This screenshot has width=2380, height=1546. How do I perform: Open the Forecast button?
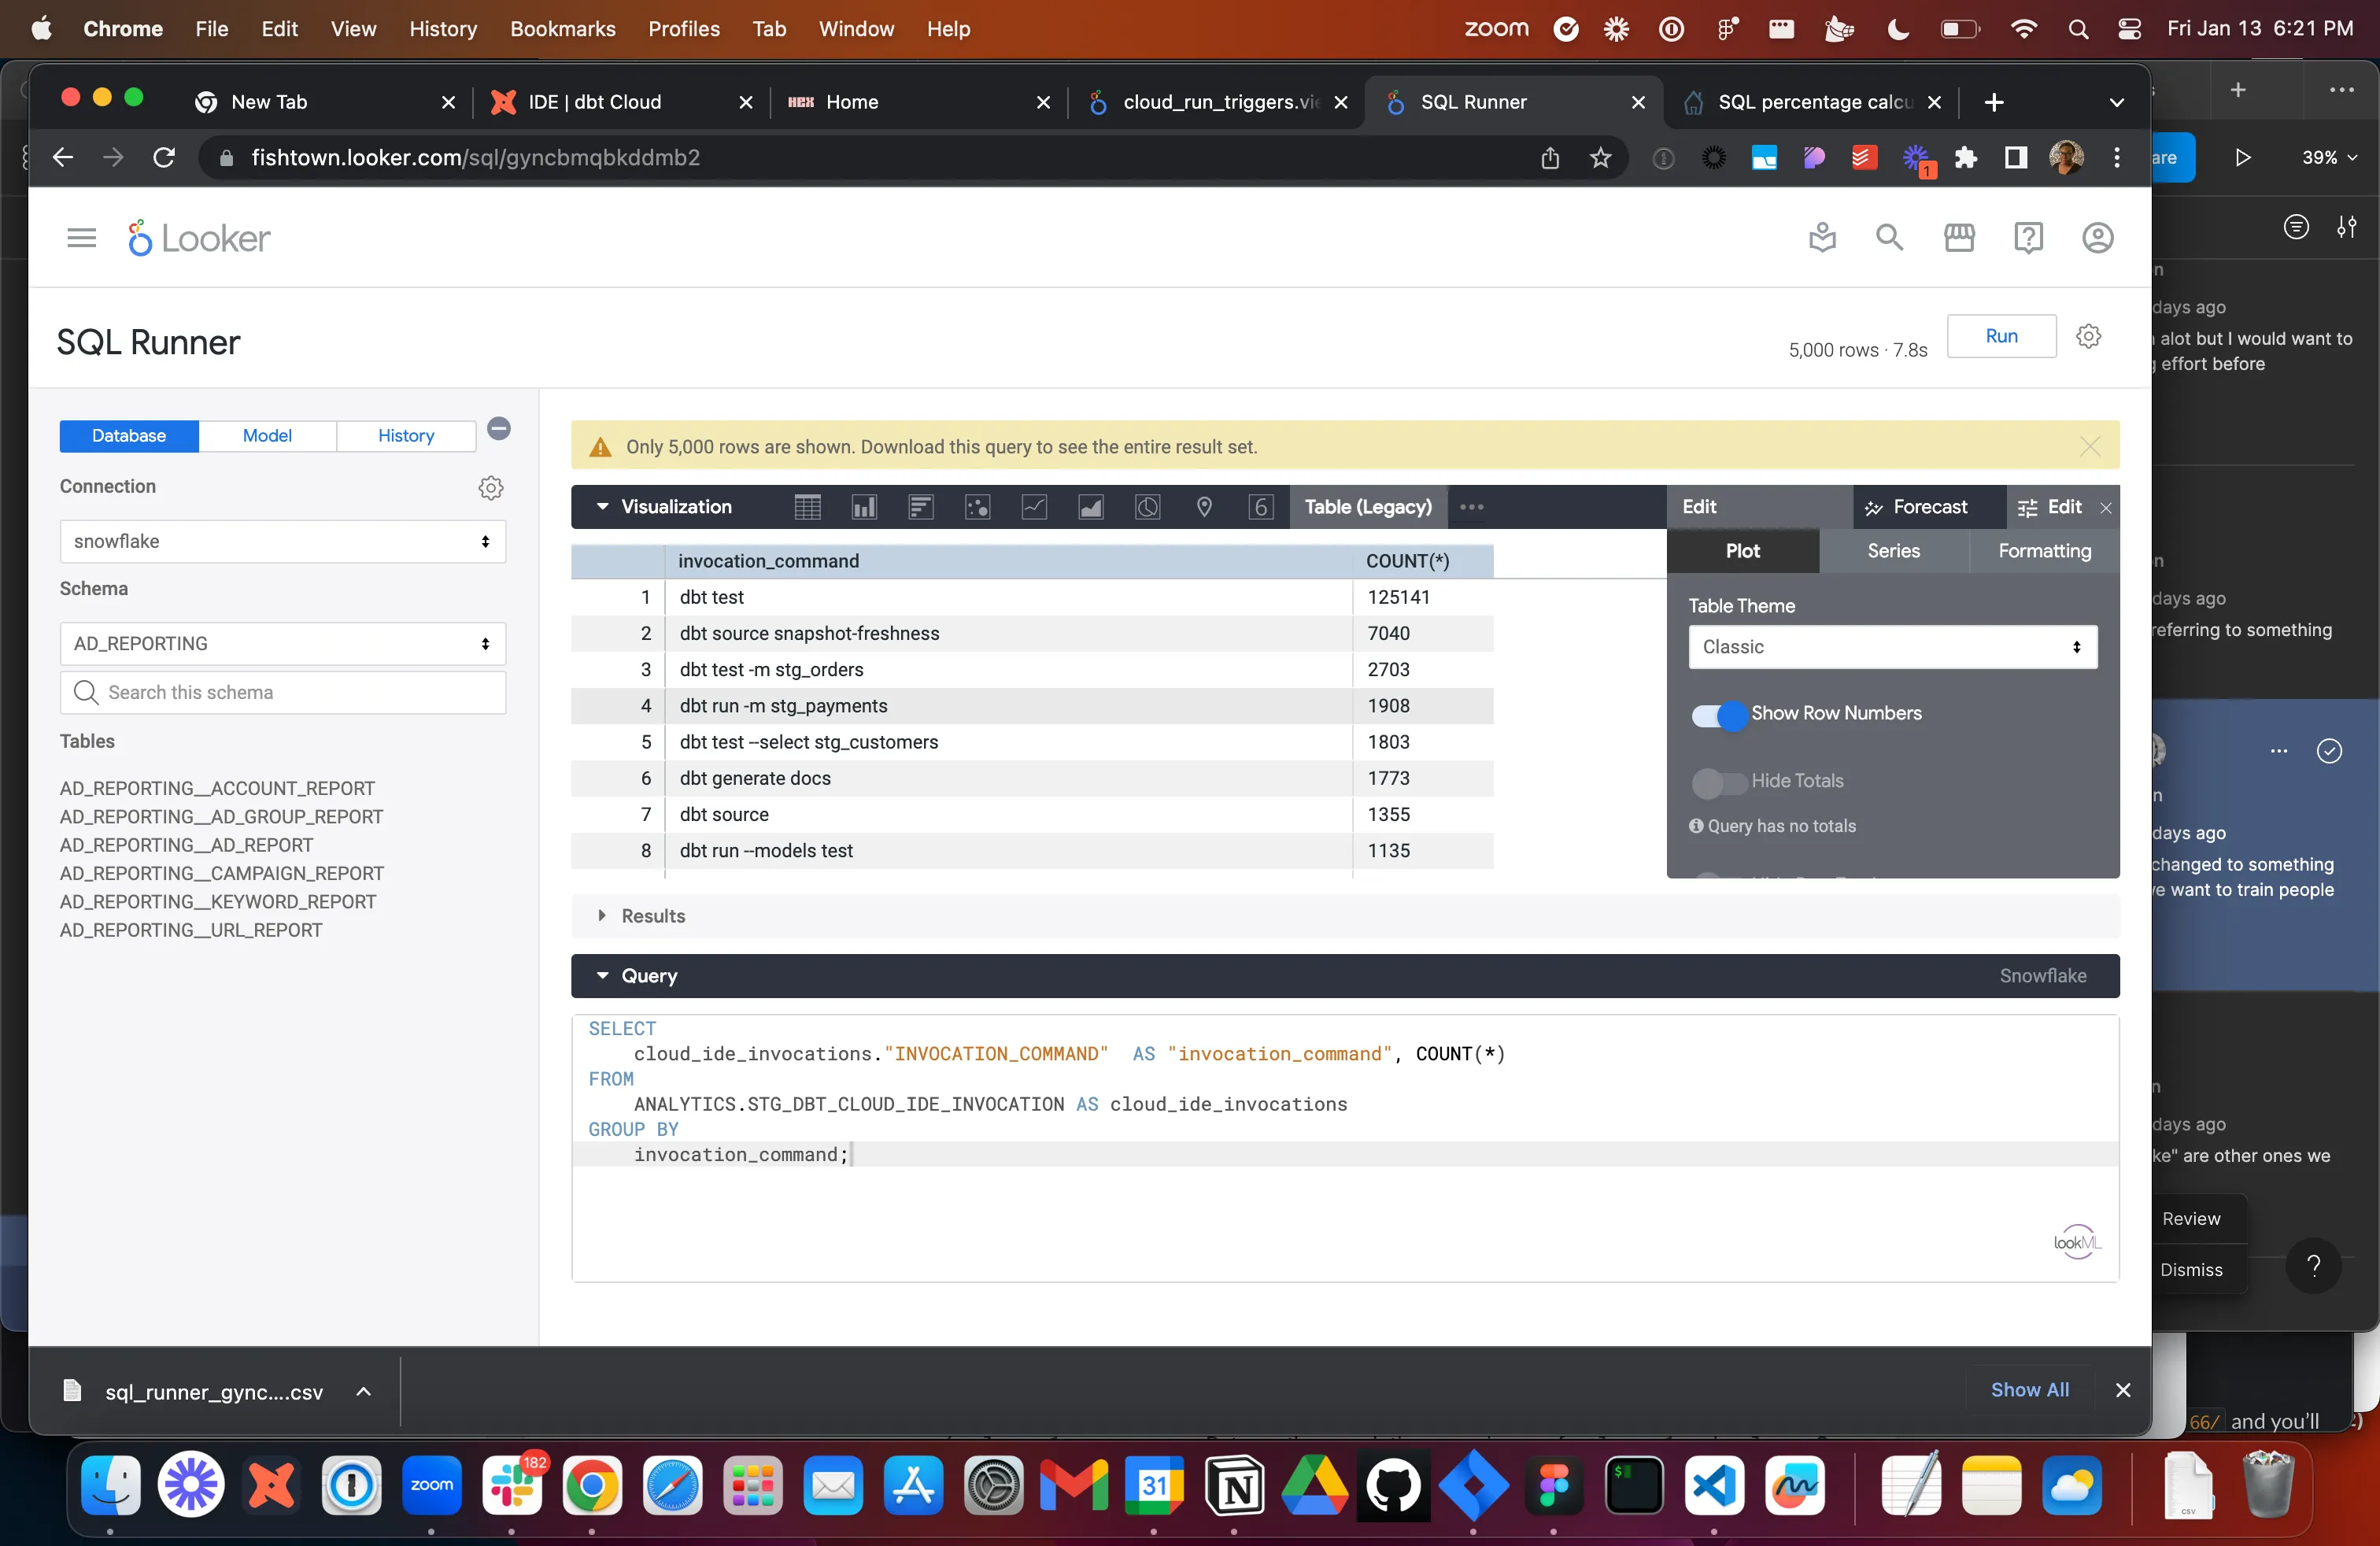click(1917, 507)
